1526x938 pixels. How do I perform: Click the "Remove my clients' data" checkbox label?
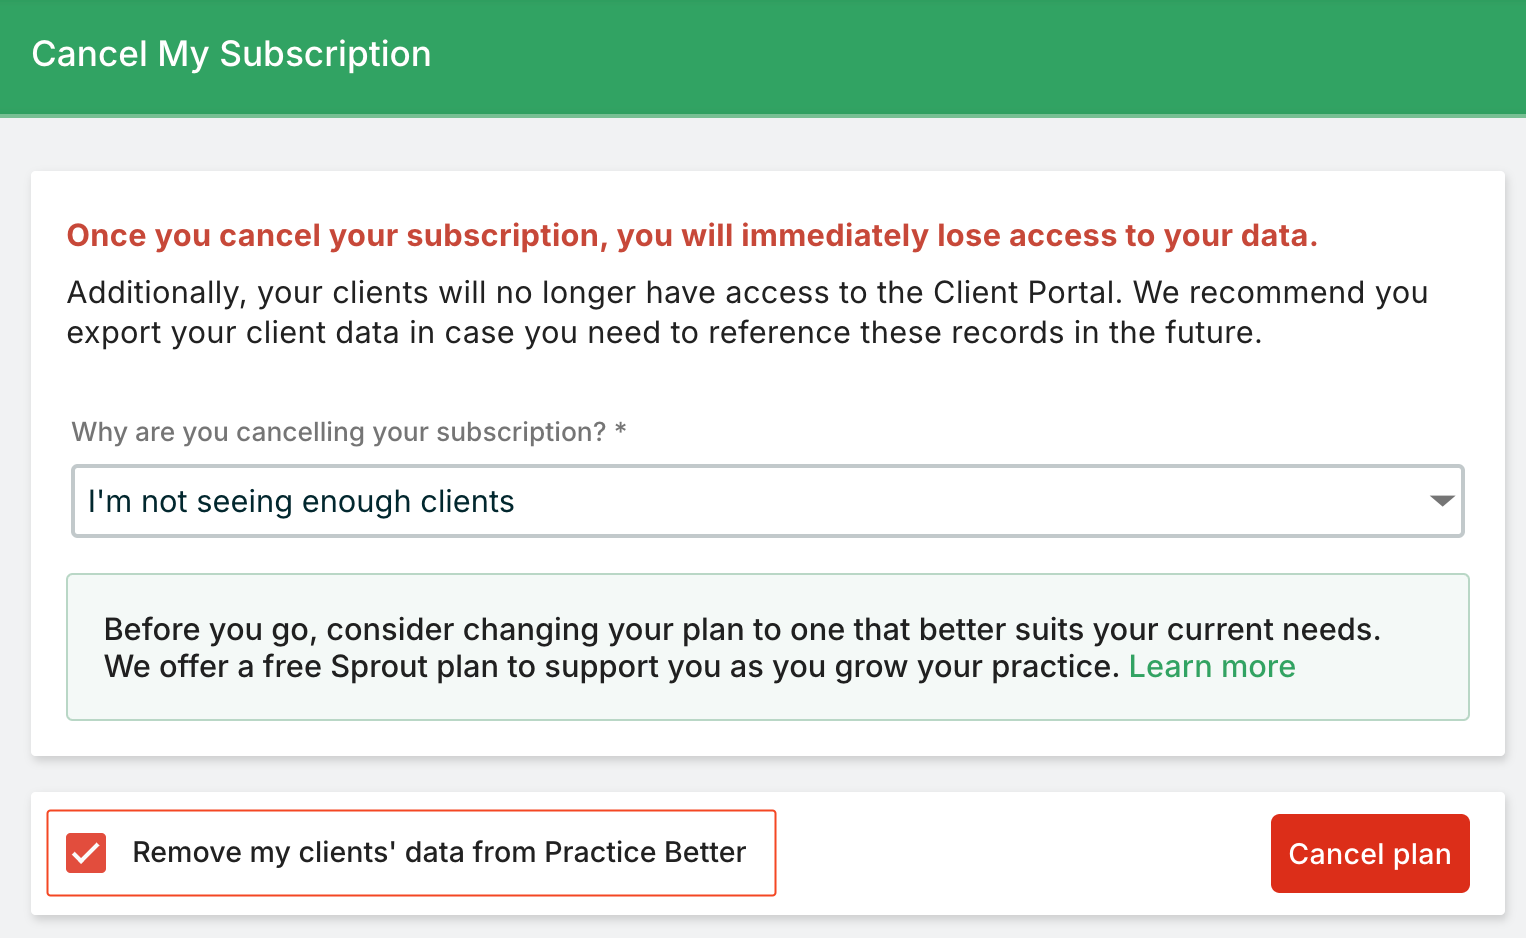click(438, 853)
